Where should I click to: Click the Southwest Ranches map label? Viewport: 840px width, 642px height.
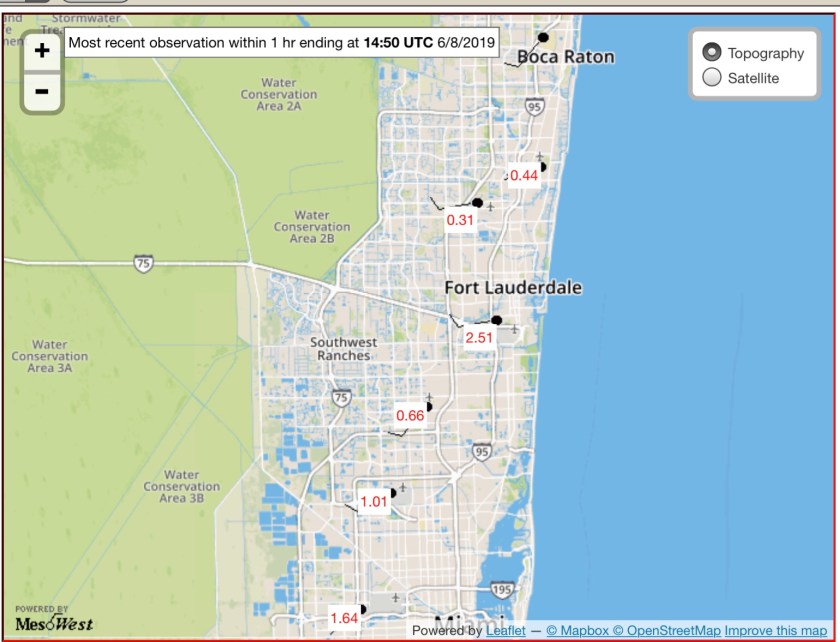[343, 349]
